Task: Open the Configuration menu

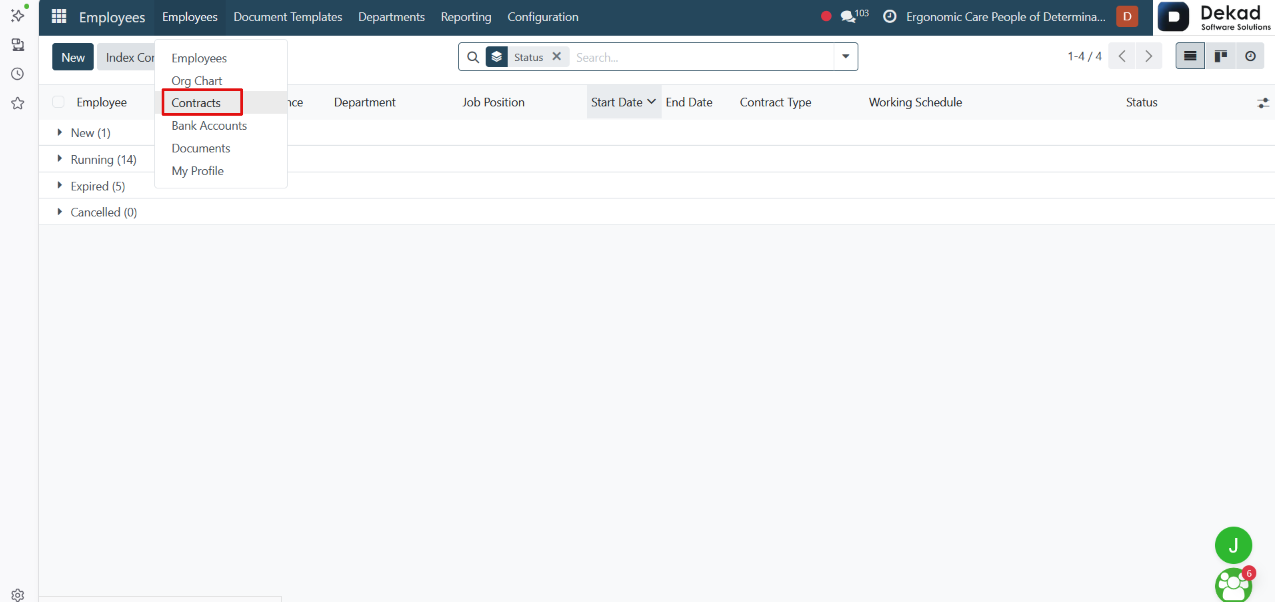Action: (543, 17)
